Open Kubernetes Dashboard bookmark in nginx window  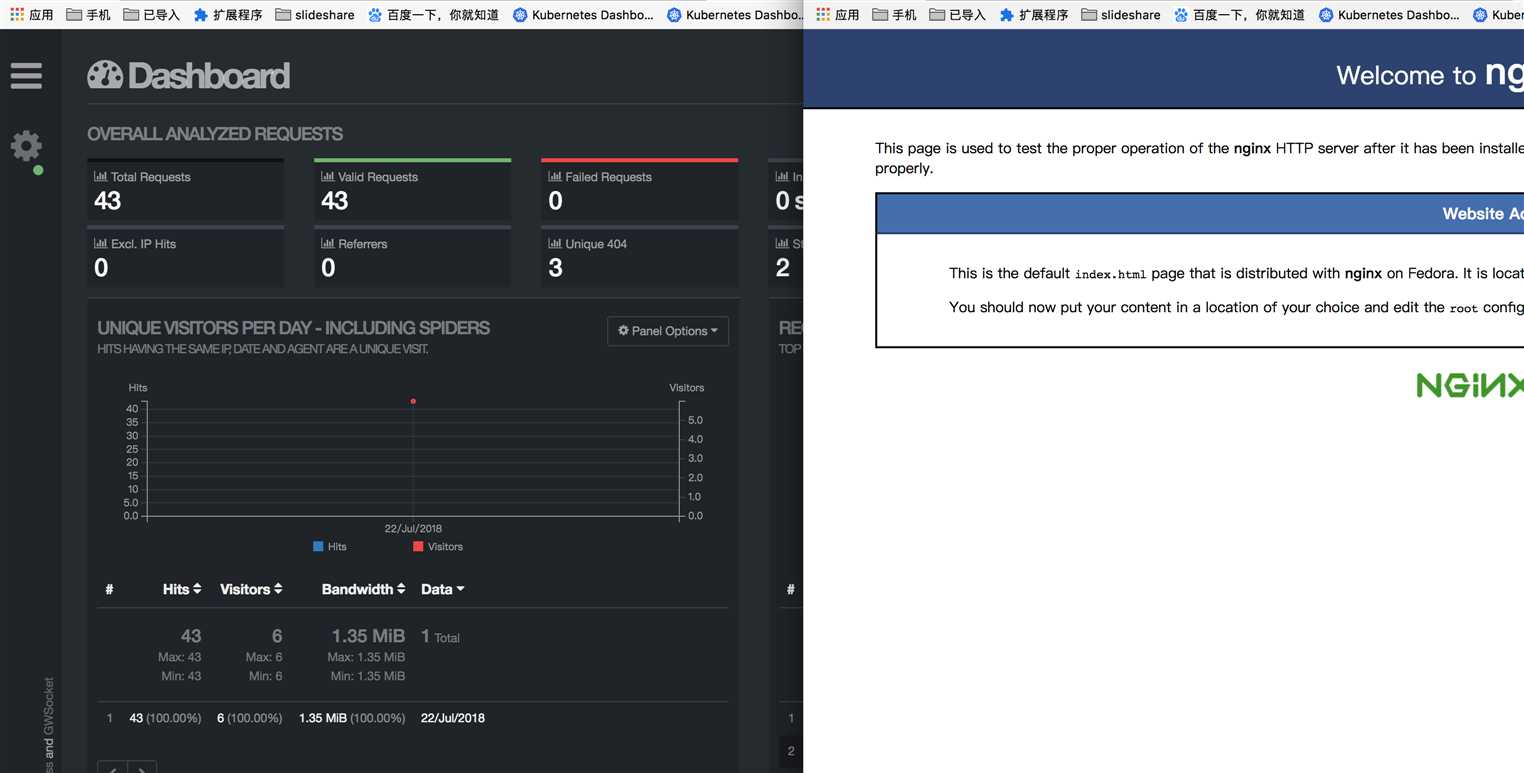1388,15
